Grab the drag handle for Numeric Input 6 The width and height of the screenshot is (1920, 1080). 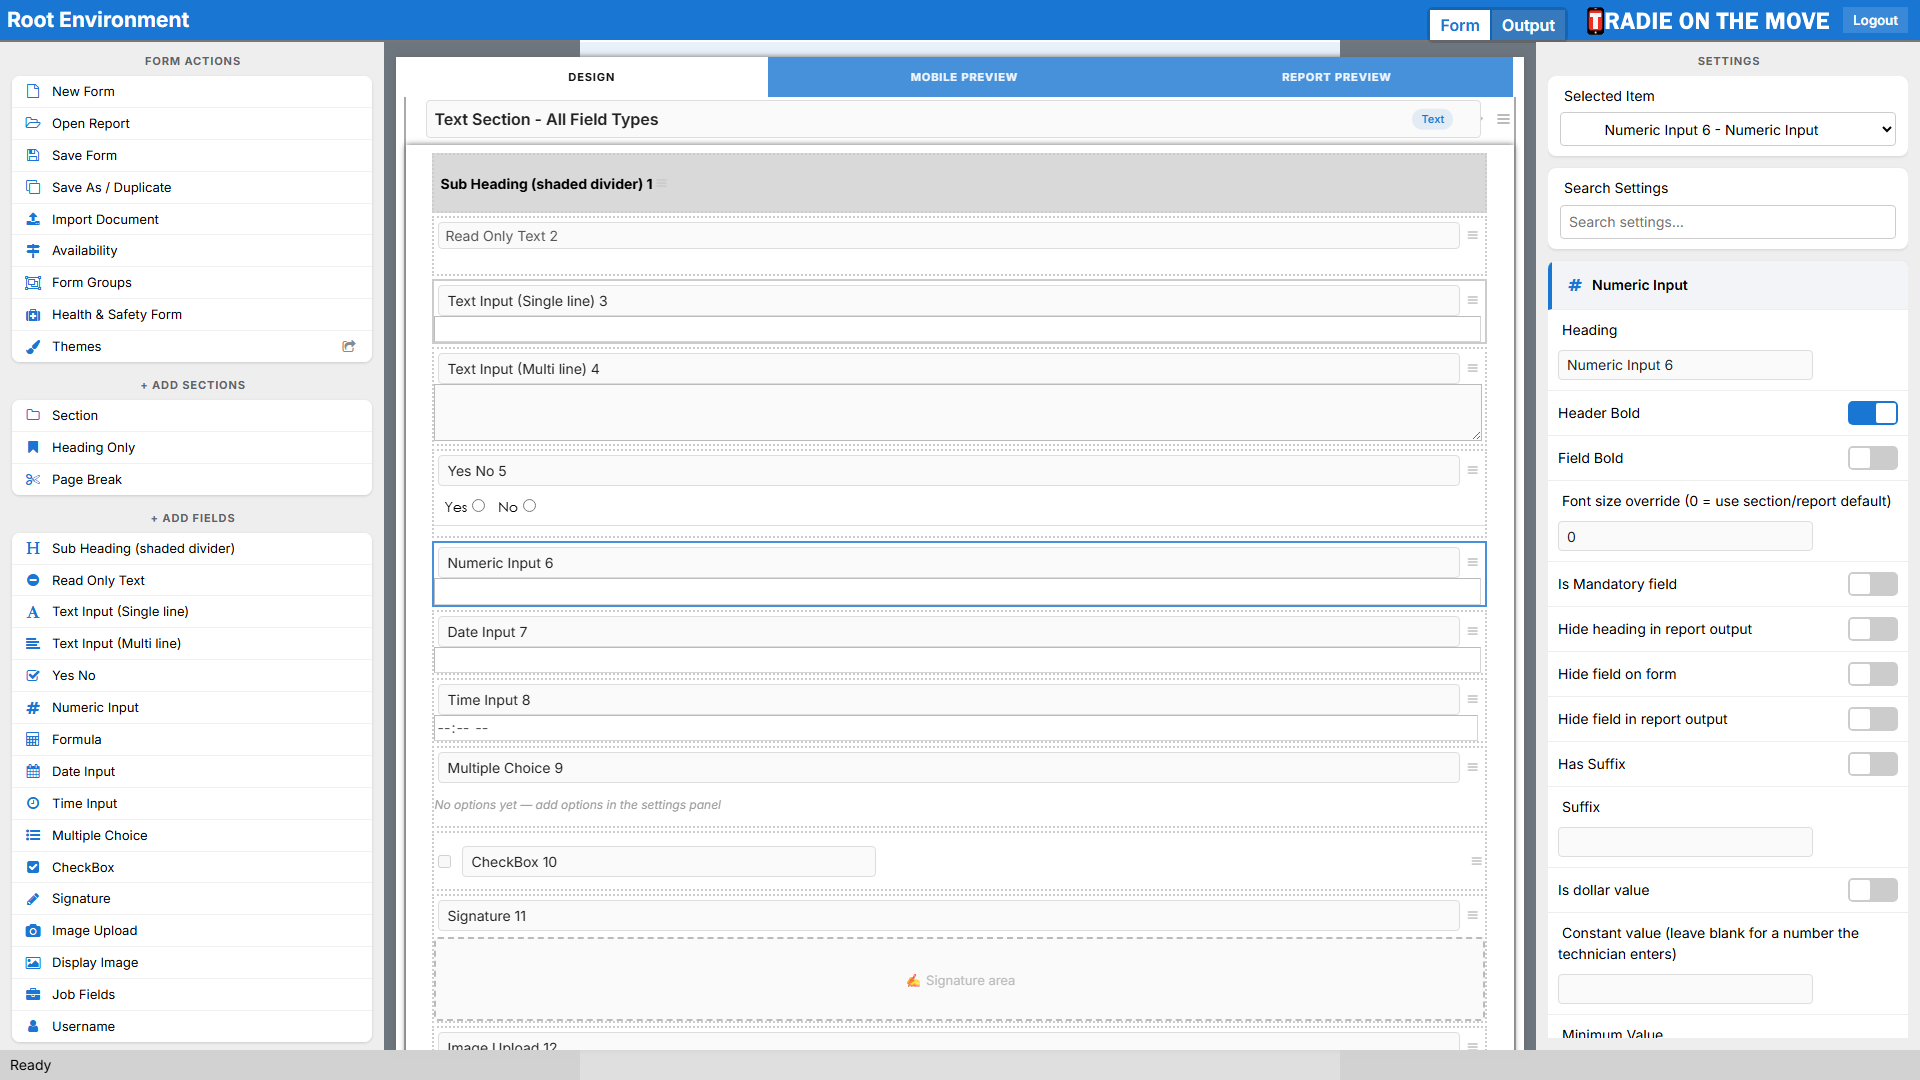click(1472, 562)
